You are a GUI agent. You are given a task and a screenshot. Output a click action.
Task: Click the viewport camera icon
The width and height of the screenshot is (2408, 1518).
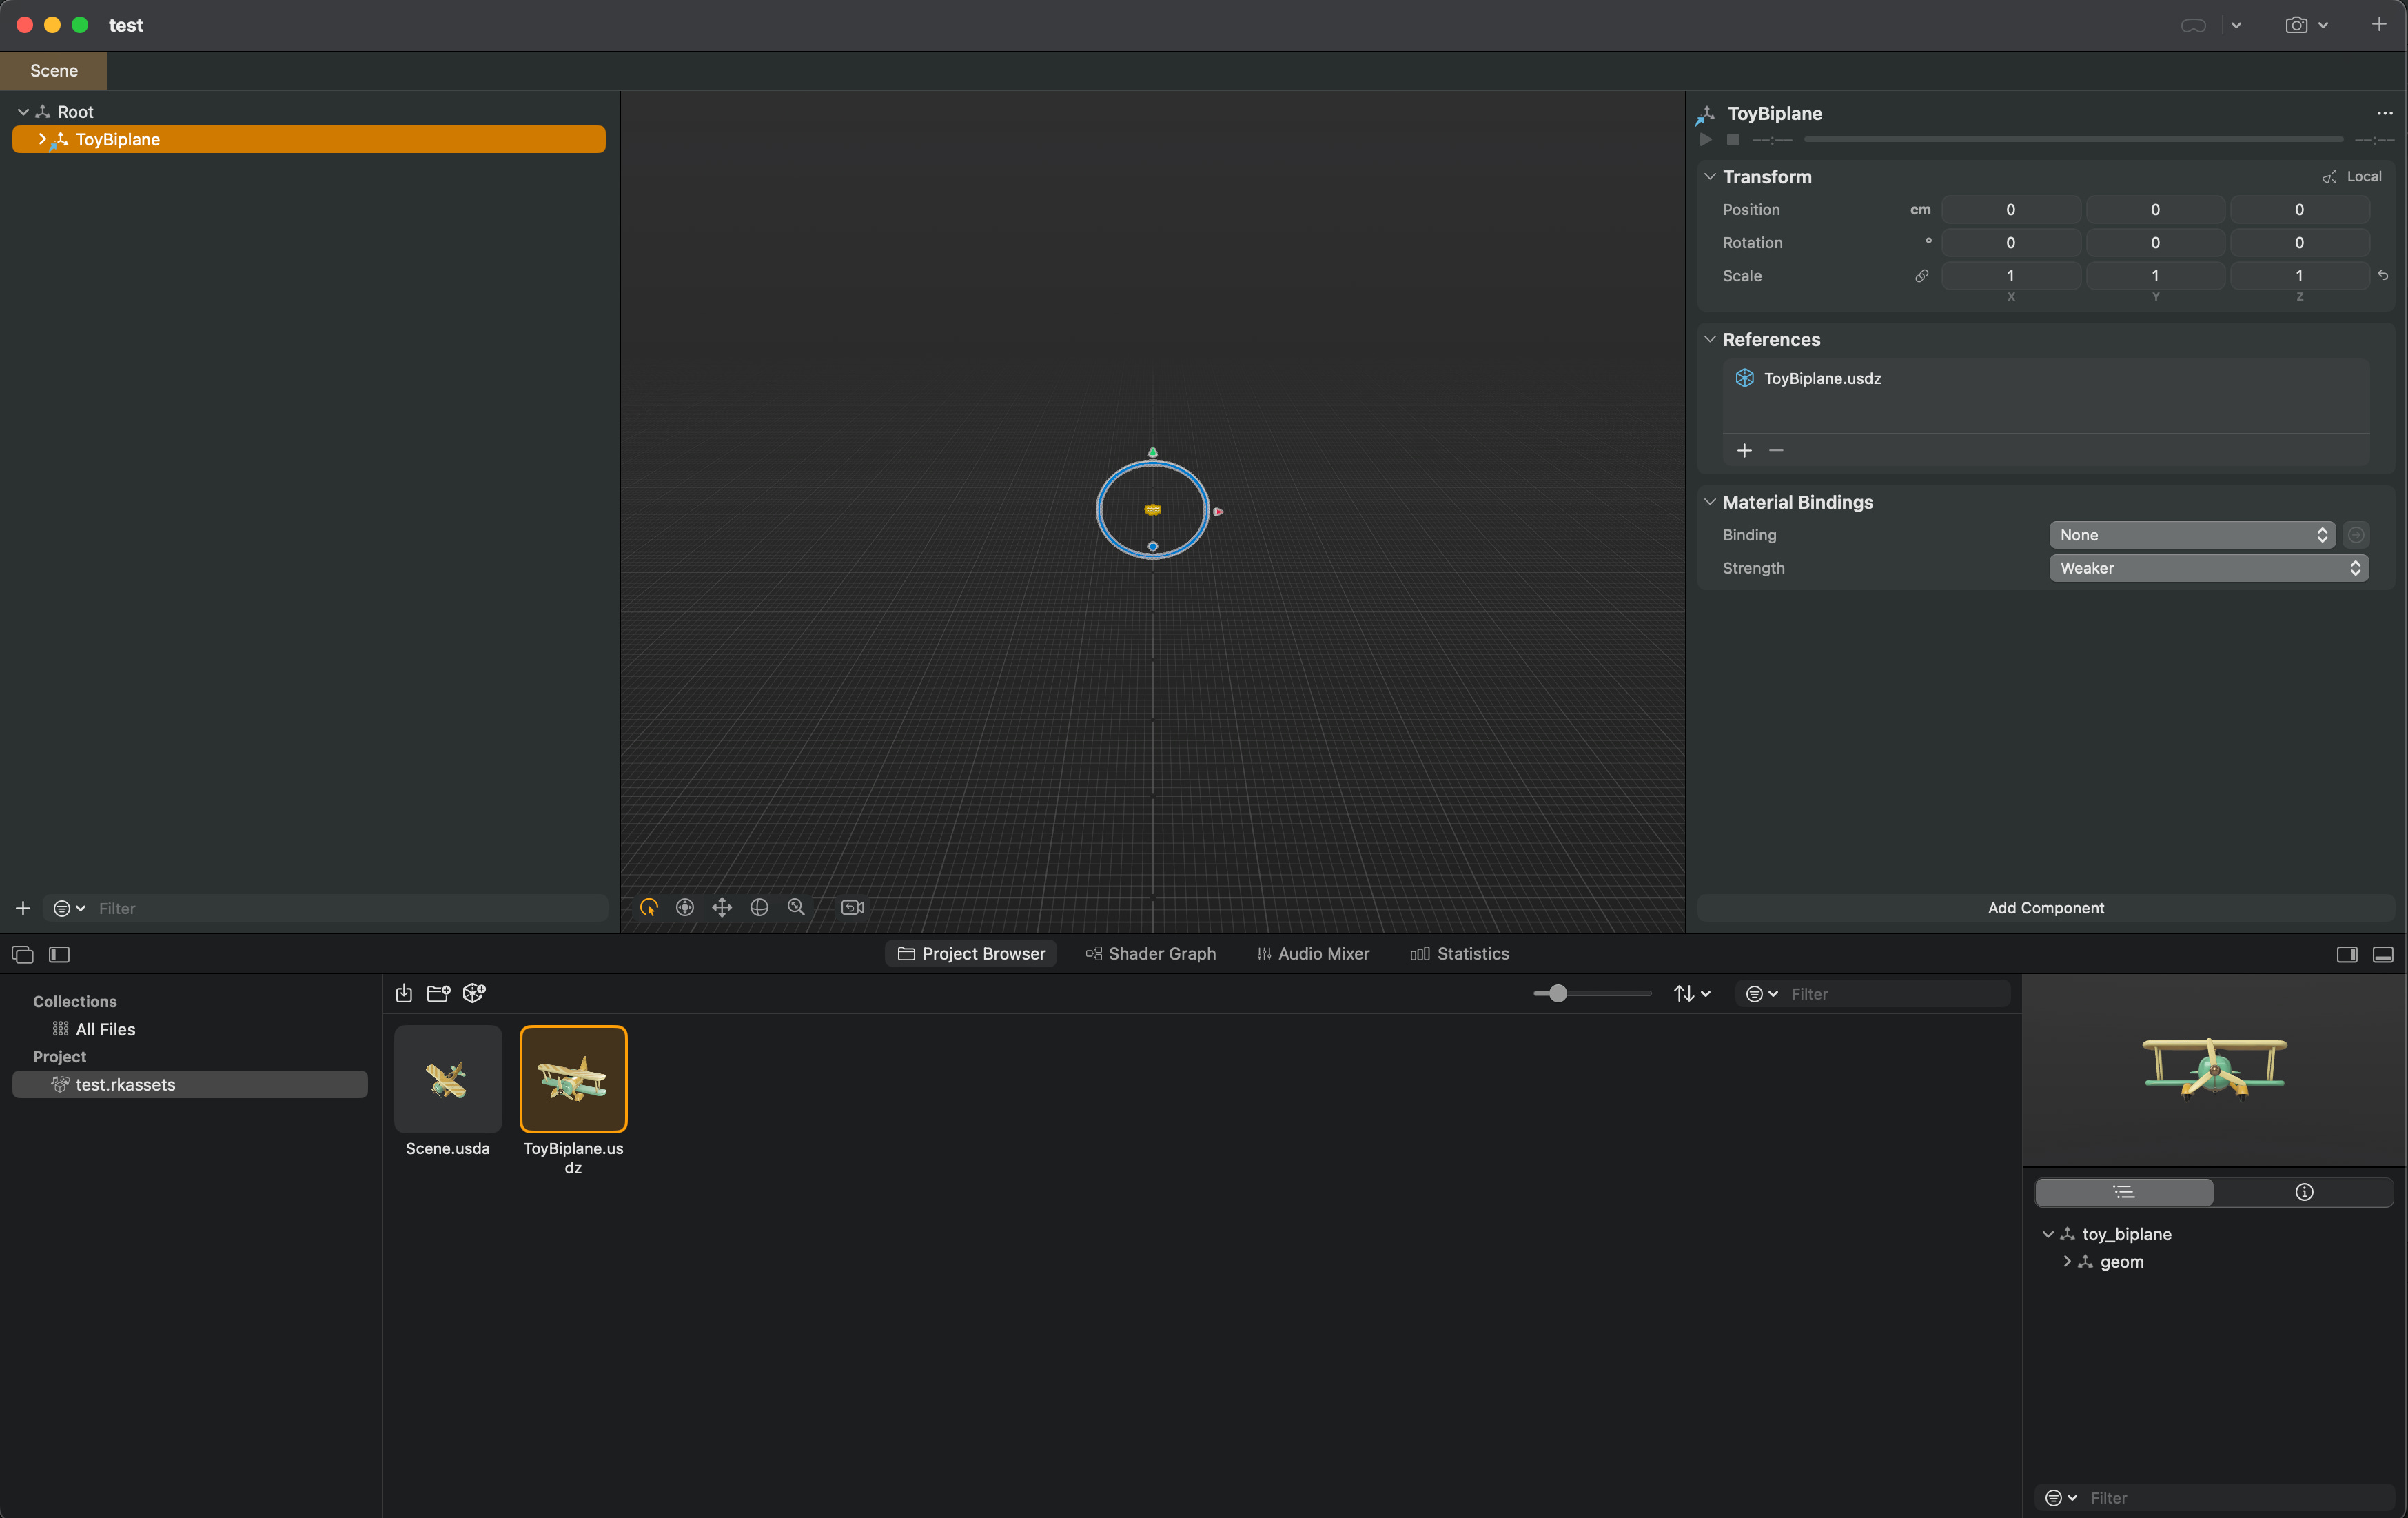853,908
